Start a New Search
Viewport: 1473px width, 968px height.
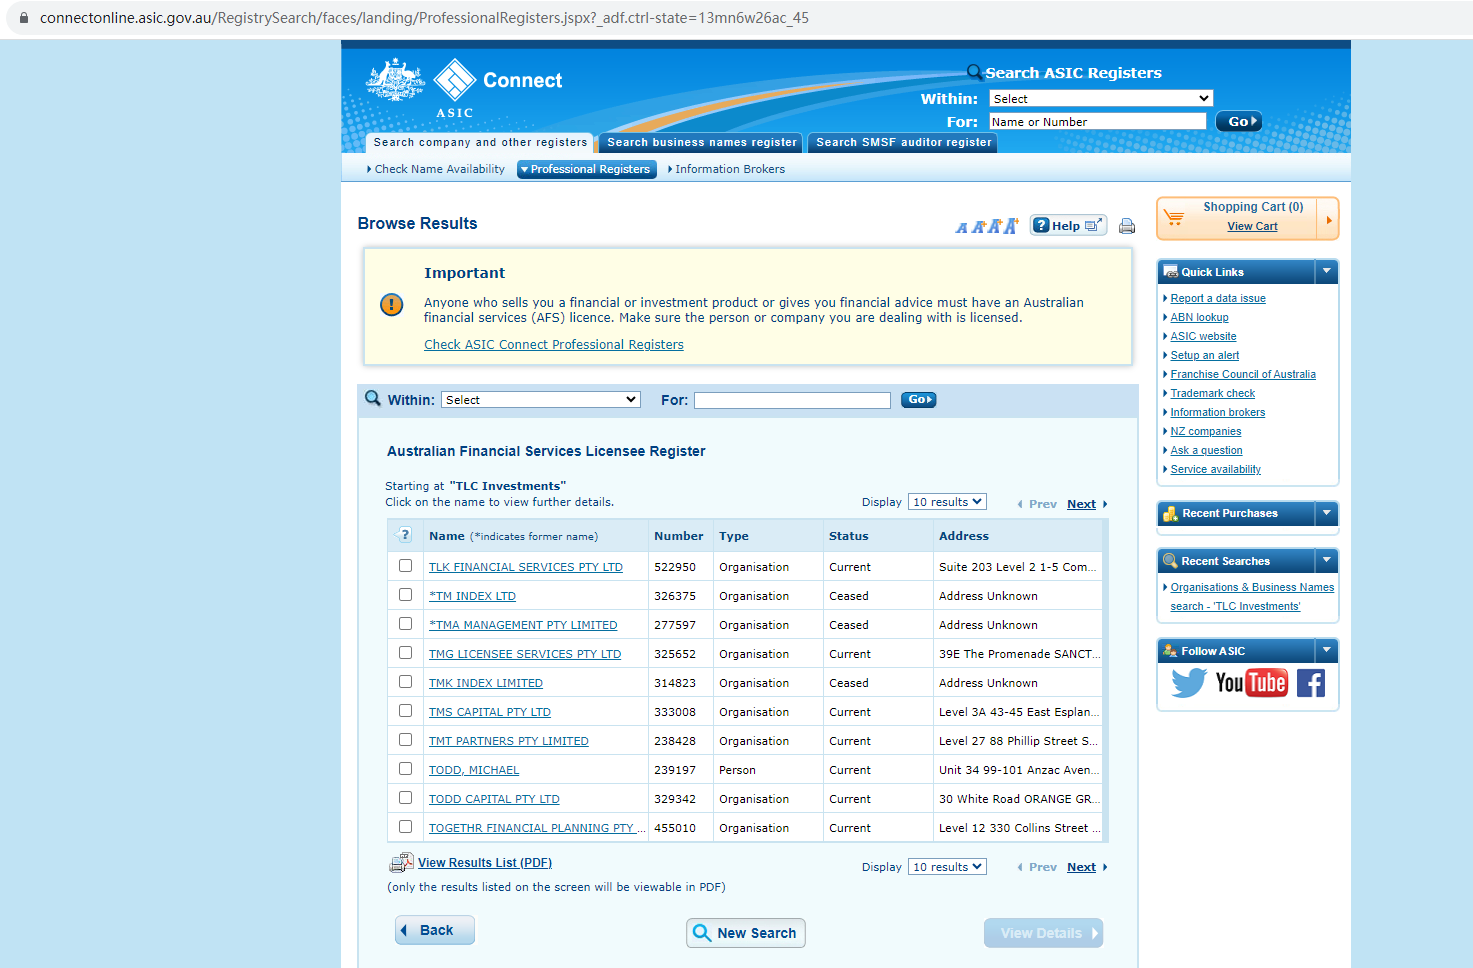pyautogui.click(x=746, y=933)
